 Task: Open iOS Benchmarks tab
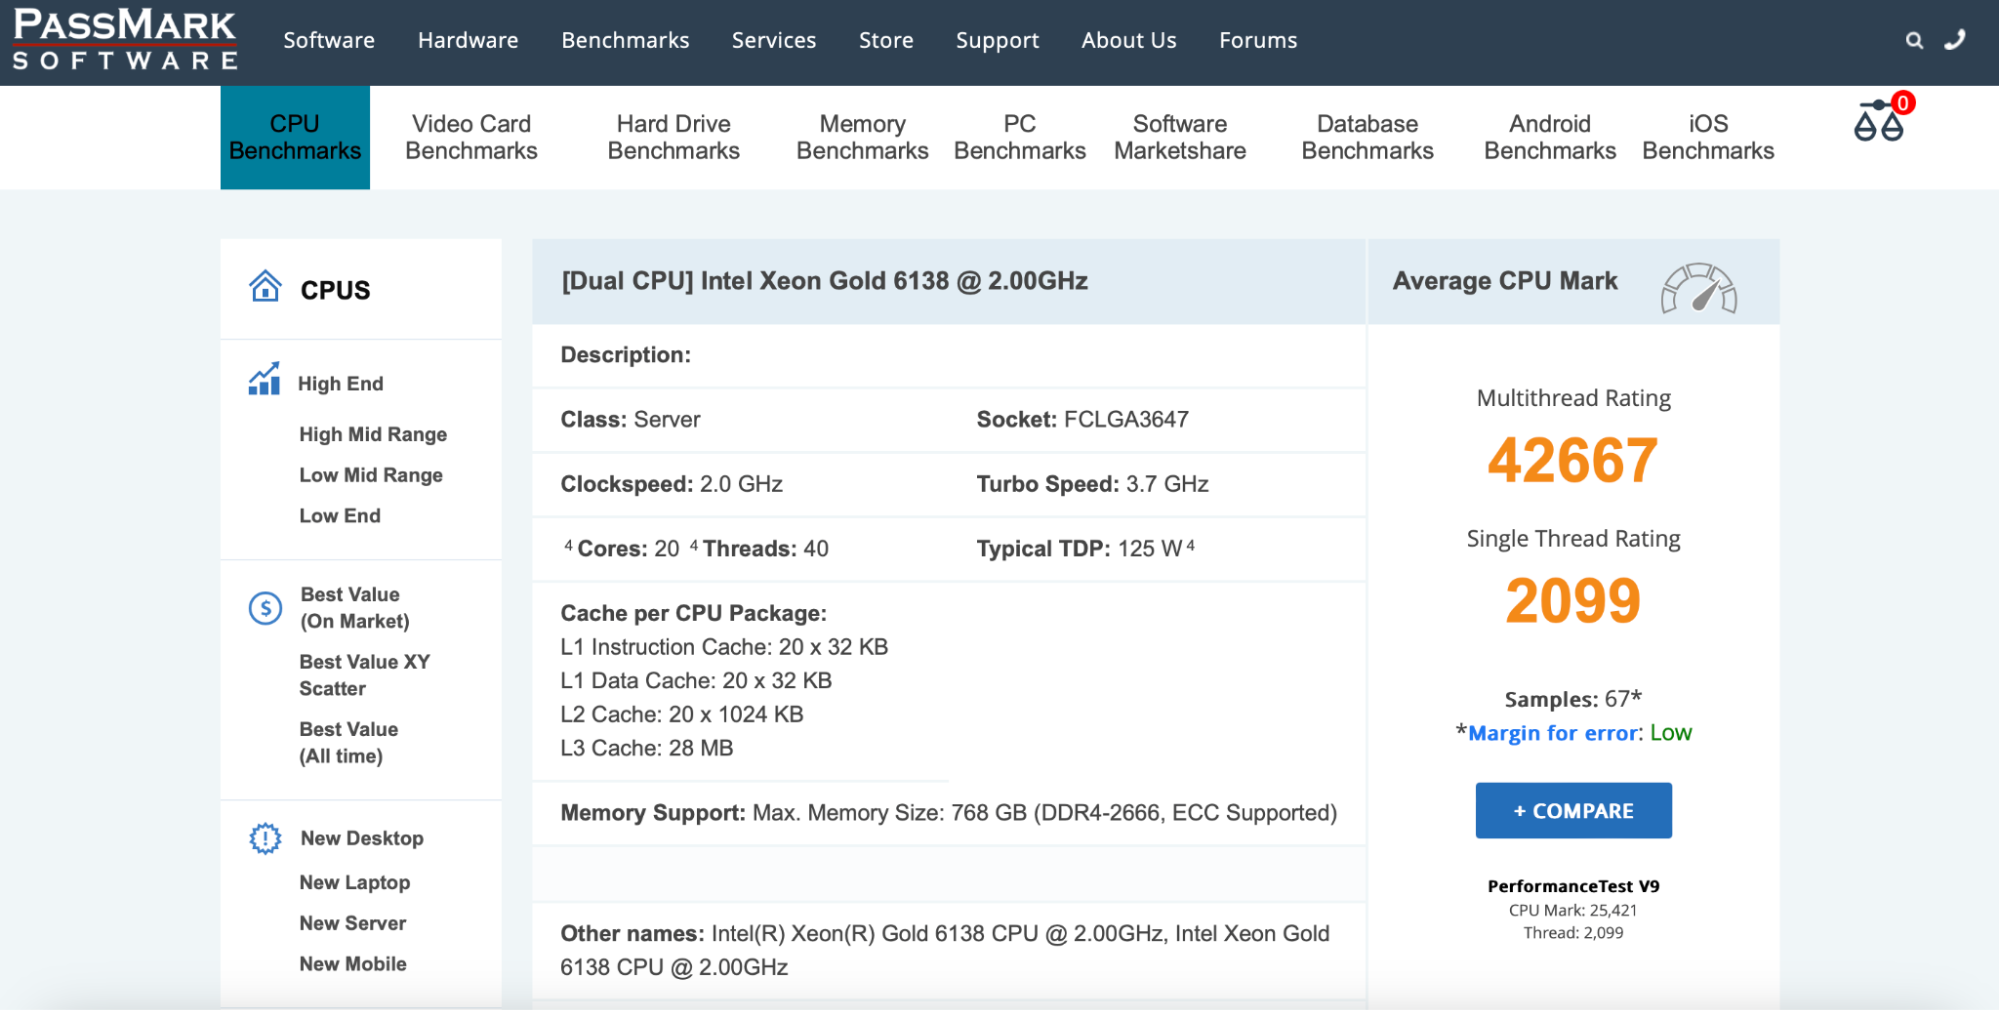[1708, 137]
